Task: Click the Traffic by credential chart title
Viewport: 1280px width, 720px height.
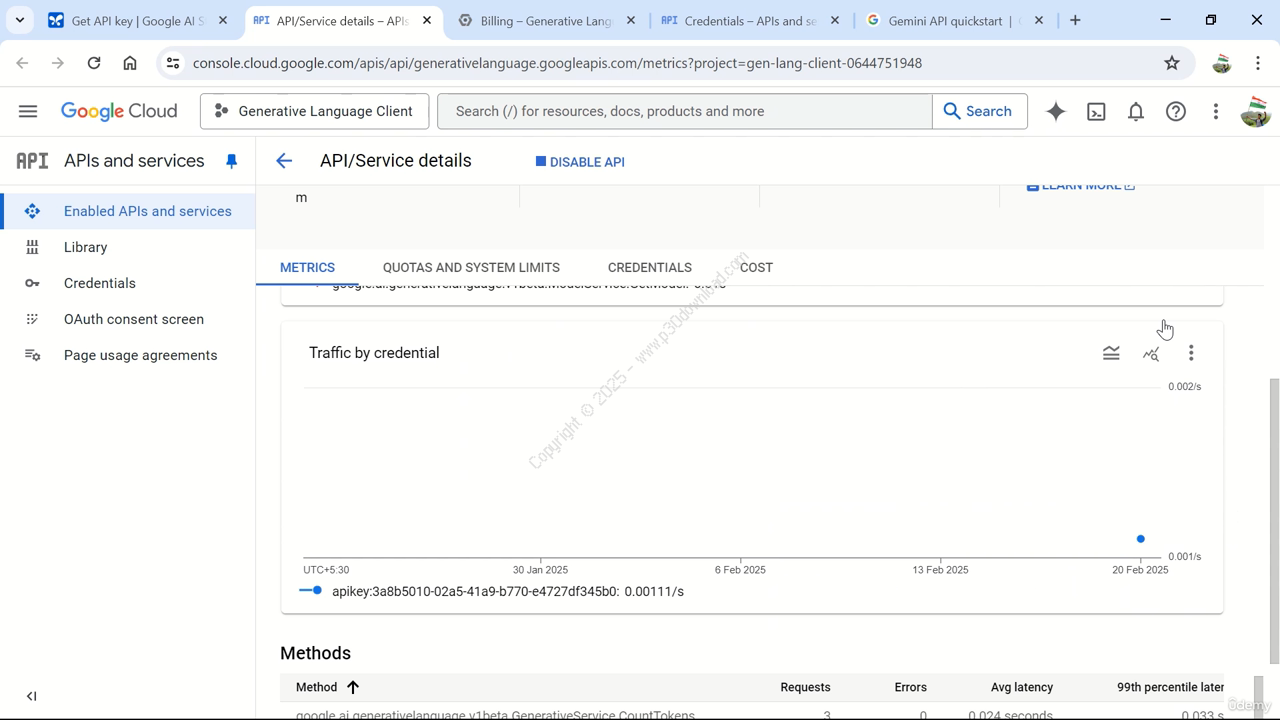Action: click(374, 353)
